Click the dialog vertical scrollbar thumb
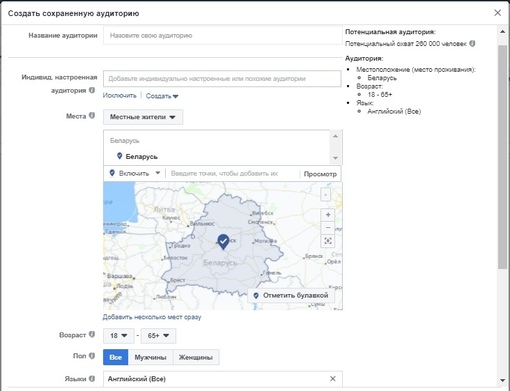The image size is (510, 391). tap(502, 157)
